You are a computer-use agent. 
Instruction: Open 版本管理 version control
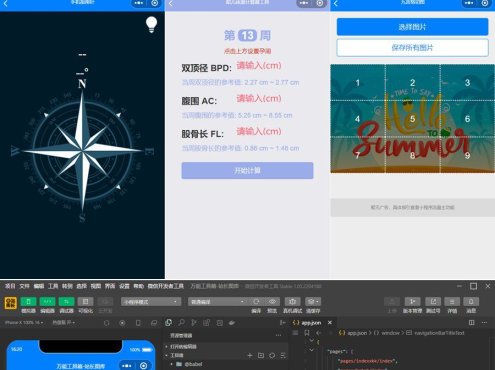coord(412,302)
